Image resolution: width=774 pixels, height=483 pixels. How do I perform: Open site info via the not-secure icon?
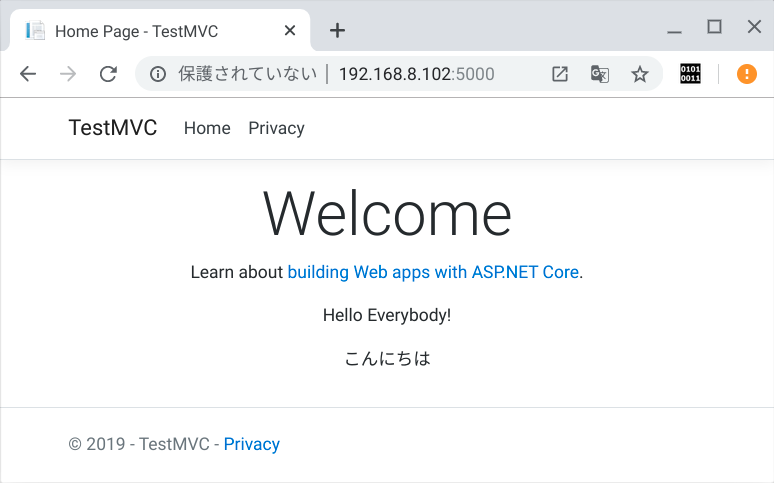pyautogui.click(x=158, y=74)
